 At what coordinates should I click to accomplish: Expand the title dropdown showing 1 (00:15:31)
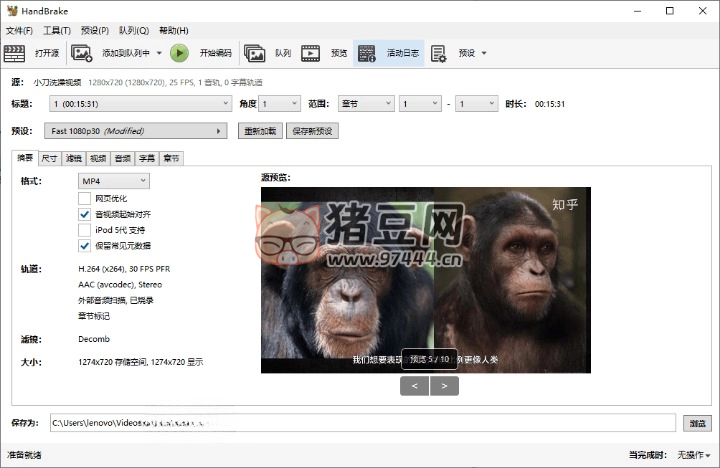click(x=140, y=103)
